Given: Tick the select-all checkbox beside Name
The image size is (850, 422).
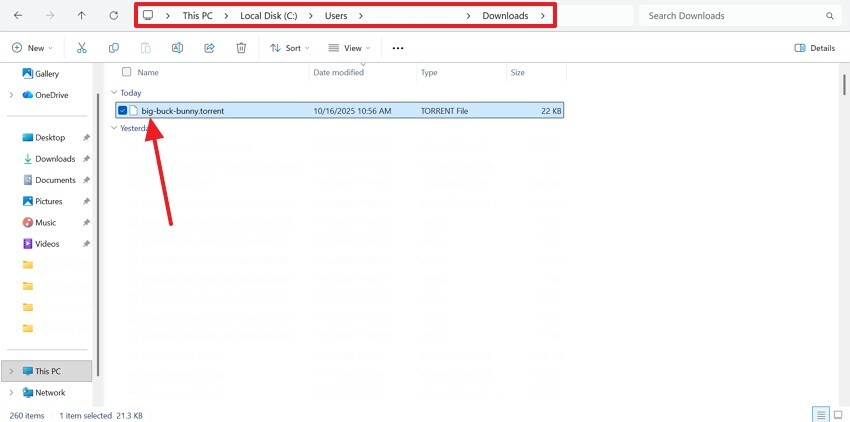Looking at the screenshot, I should pos(126,72).
